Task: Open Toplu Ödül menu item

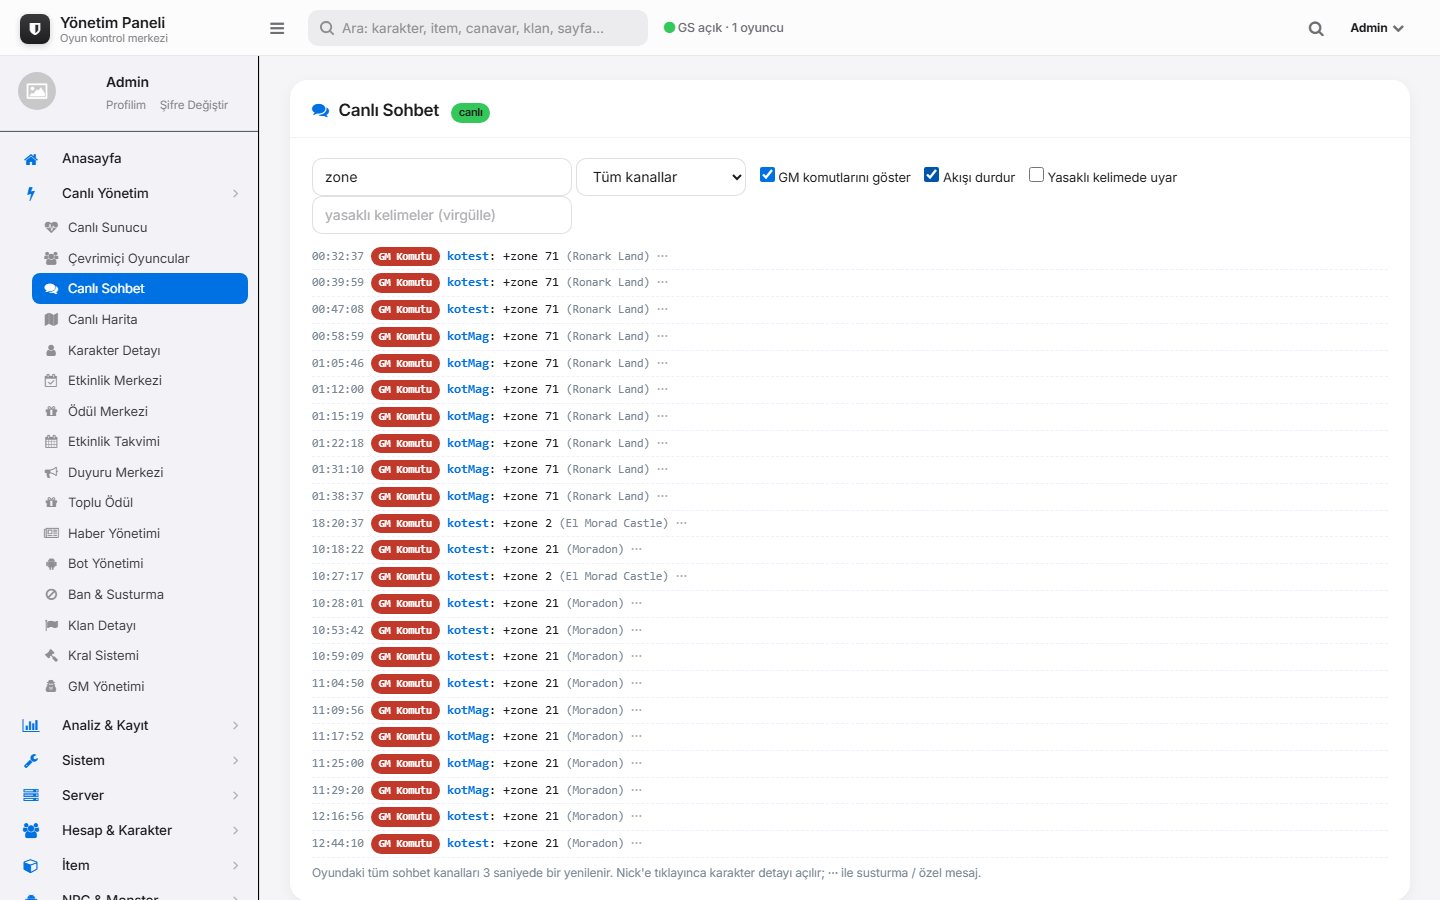Action: click(140, 502)
